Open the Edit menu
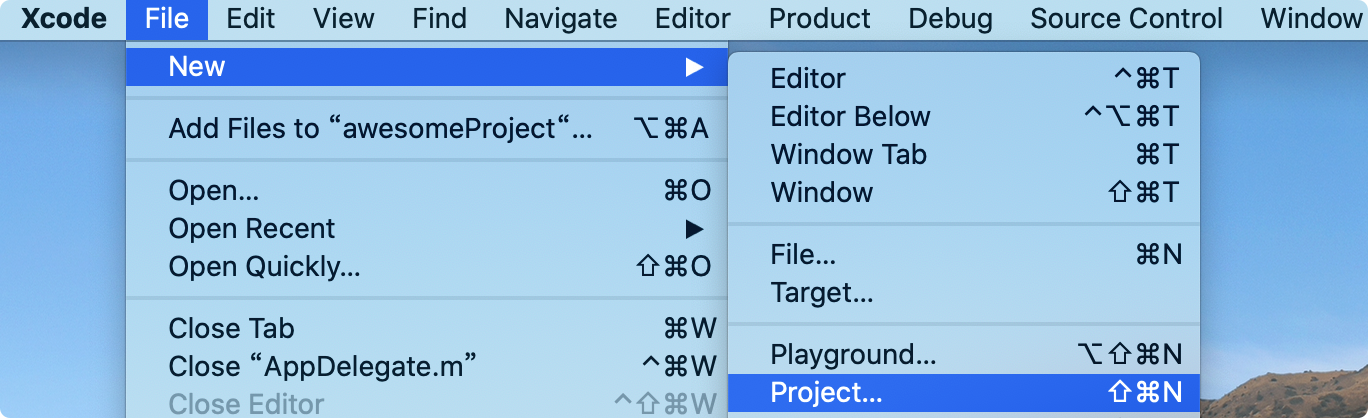The height and width of the screenshot is (418, 1368). (251, 19)
